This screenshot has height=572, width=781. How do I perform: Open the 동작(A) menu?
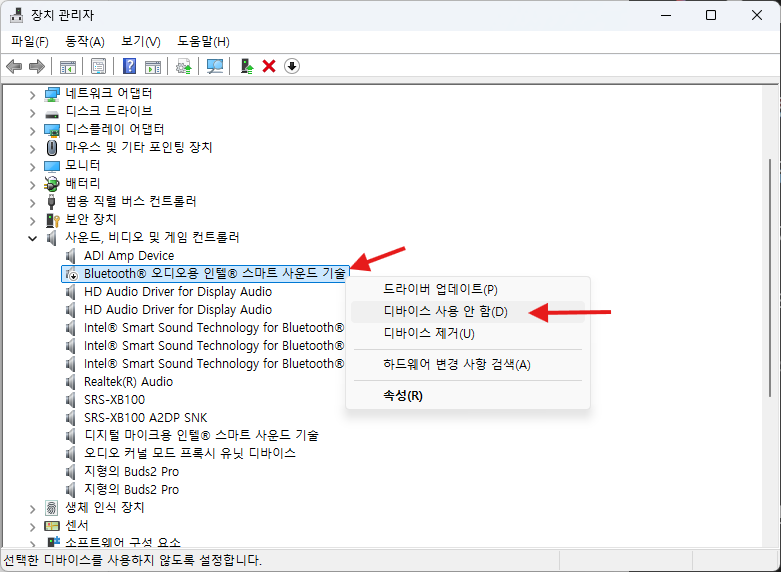tap(85, 41)
